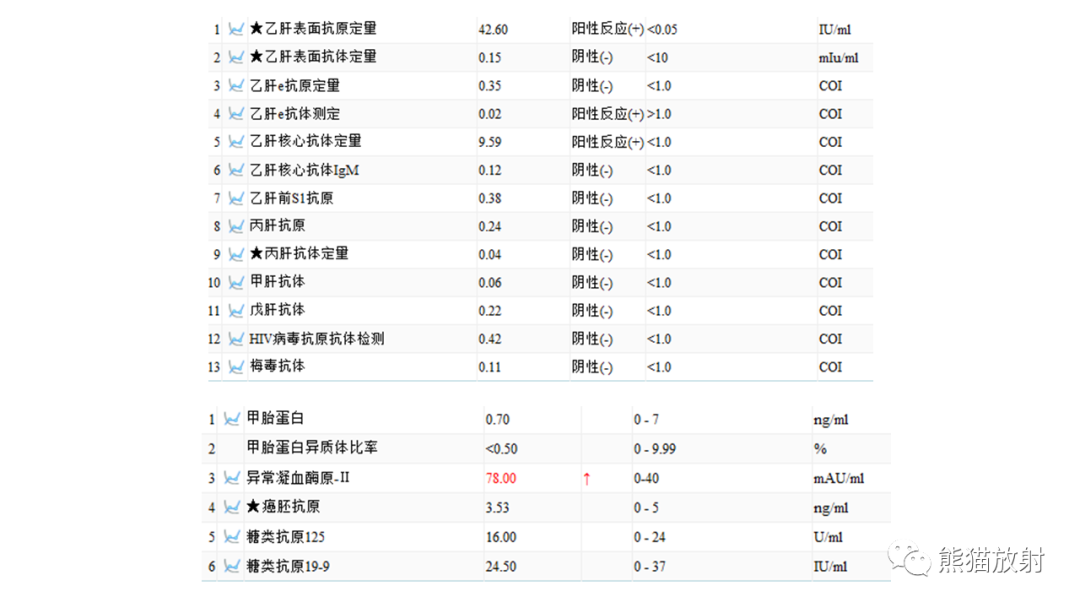Select the 乙肝核心抗体IgM test name
Viewport: 1080px width, 608px height.
304,170
